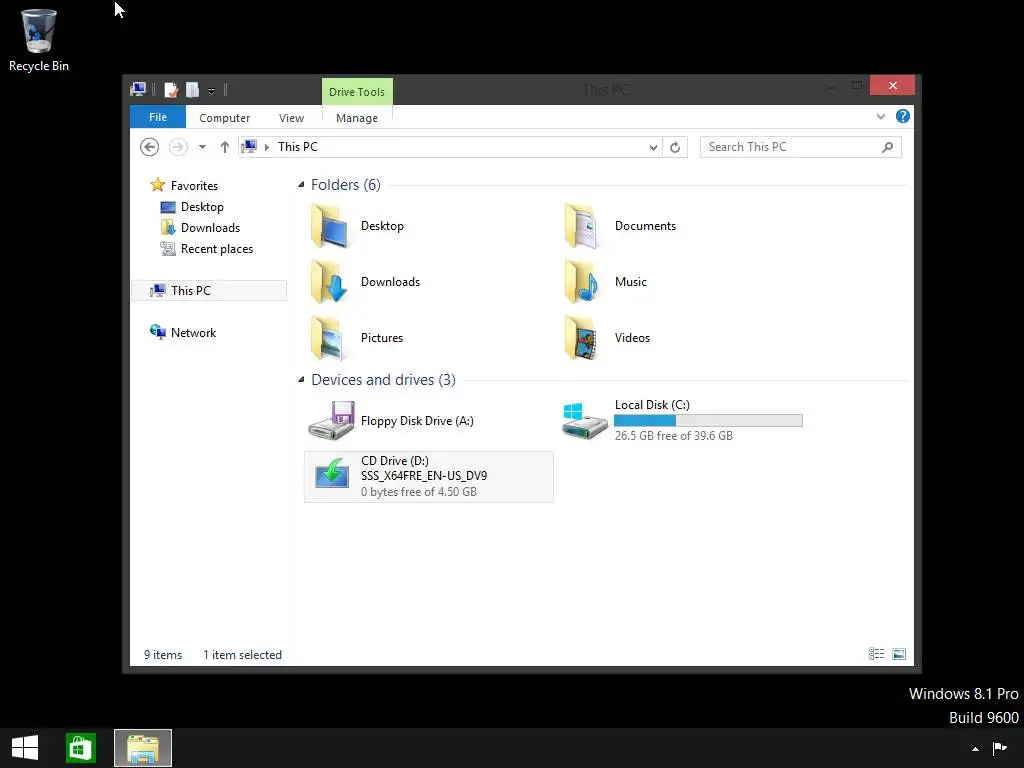Open the Computer ribbon tab
Viewport: 1024px width, 768px height.
pyautogui.click(x=225, y=118)
